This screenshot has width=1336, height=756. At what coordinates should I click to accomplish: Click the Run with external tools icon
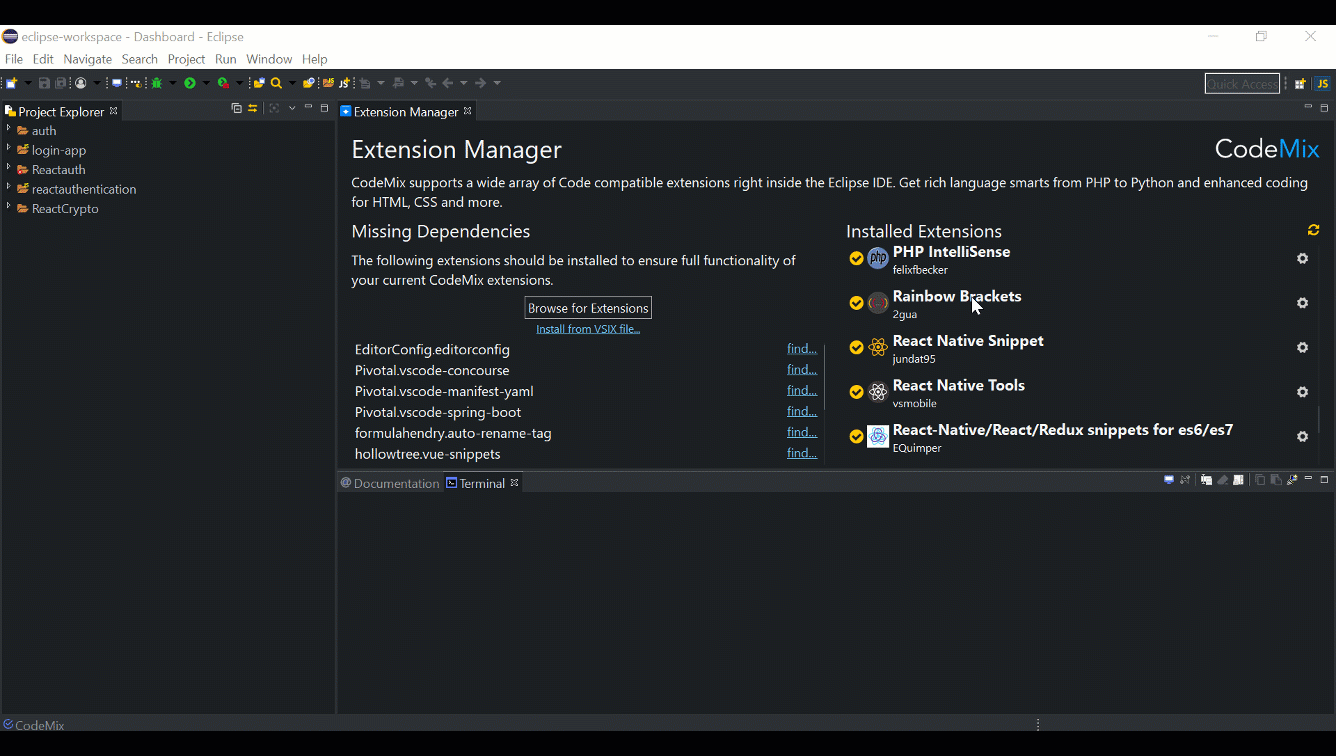223,83
